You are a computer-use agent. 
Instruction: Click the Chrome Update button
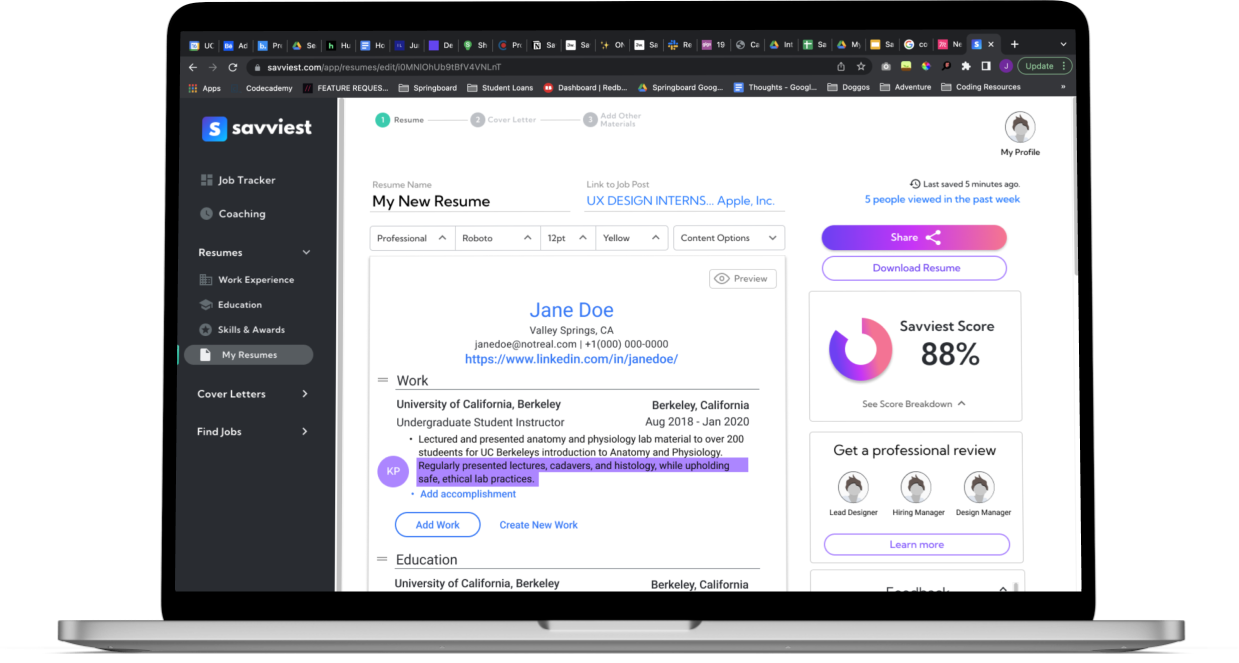click(x=1045, y=66)
